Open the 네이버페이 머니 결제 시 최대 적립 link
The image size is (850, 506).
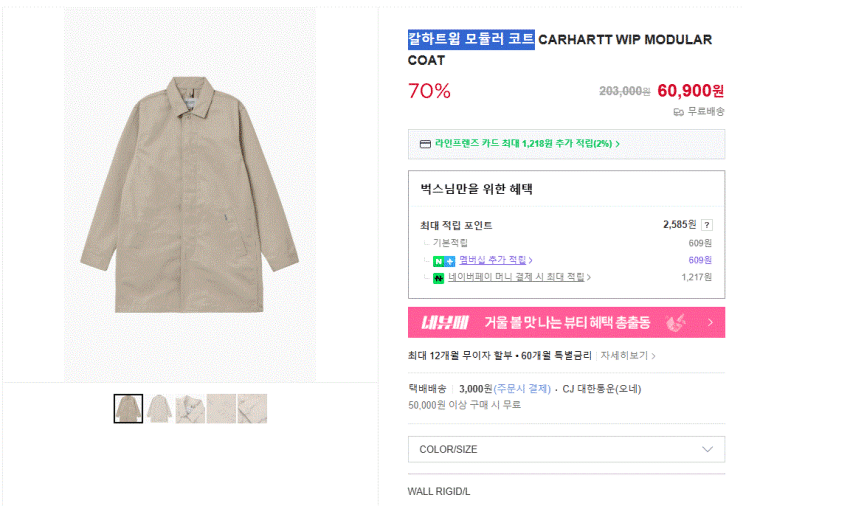(x=518, y=277)
